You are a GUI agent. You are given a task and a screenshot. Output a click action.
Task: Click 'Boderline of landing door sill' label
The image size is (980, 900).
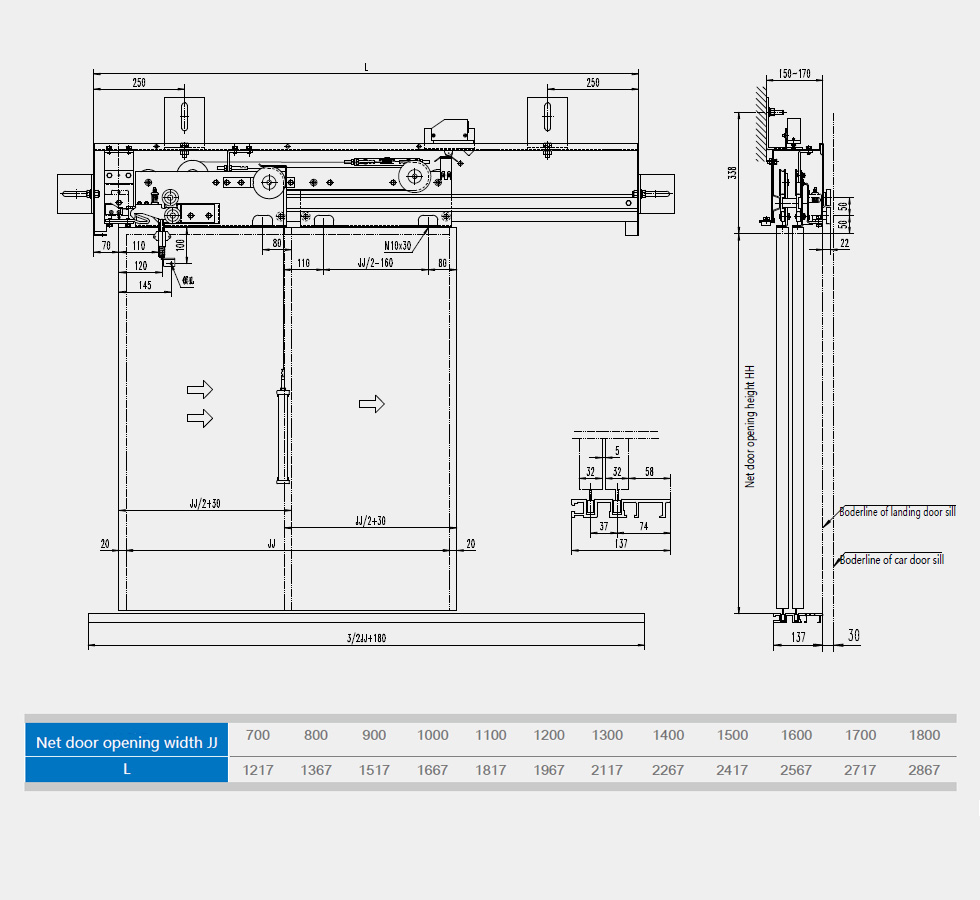click(x=897, y=512)
